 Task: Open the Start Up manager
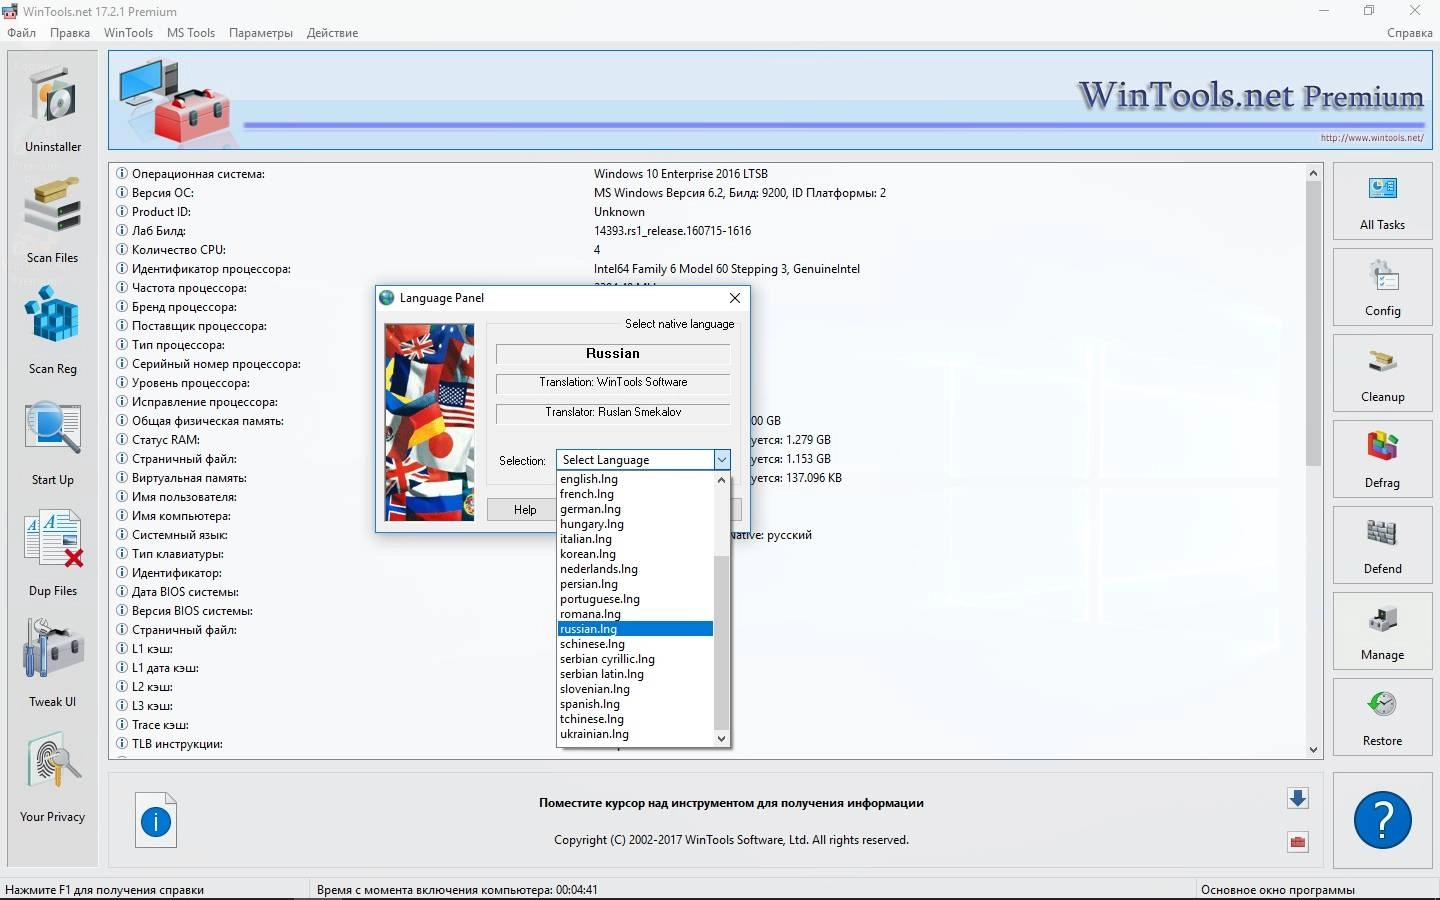click(x=53, y=440)
